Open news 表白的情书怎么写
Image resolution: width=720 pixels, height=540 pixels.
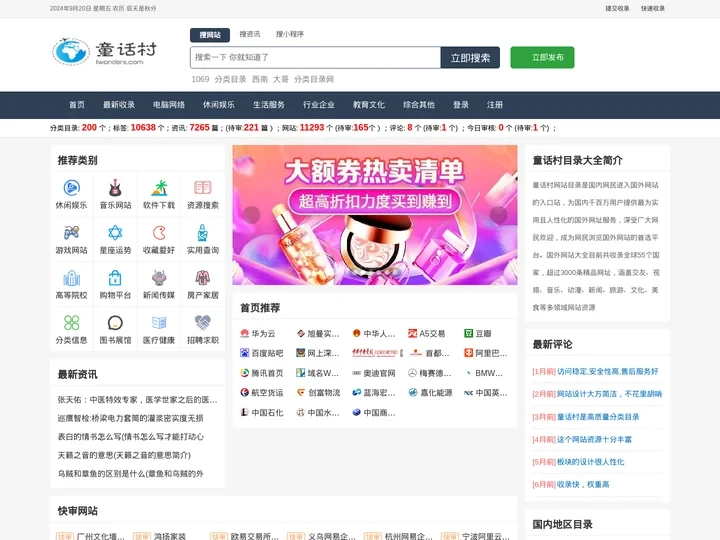130,436
